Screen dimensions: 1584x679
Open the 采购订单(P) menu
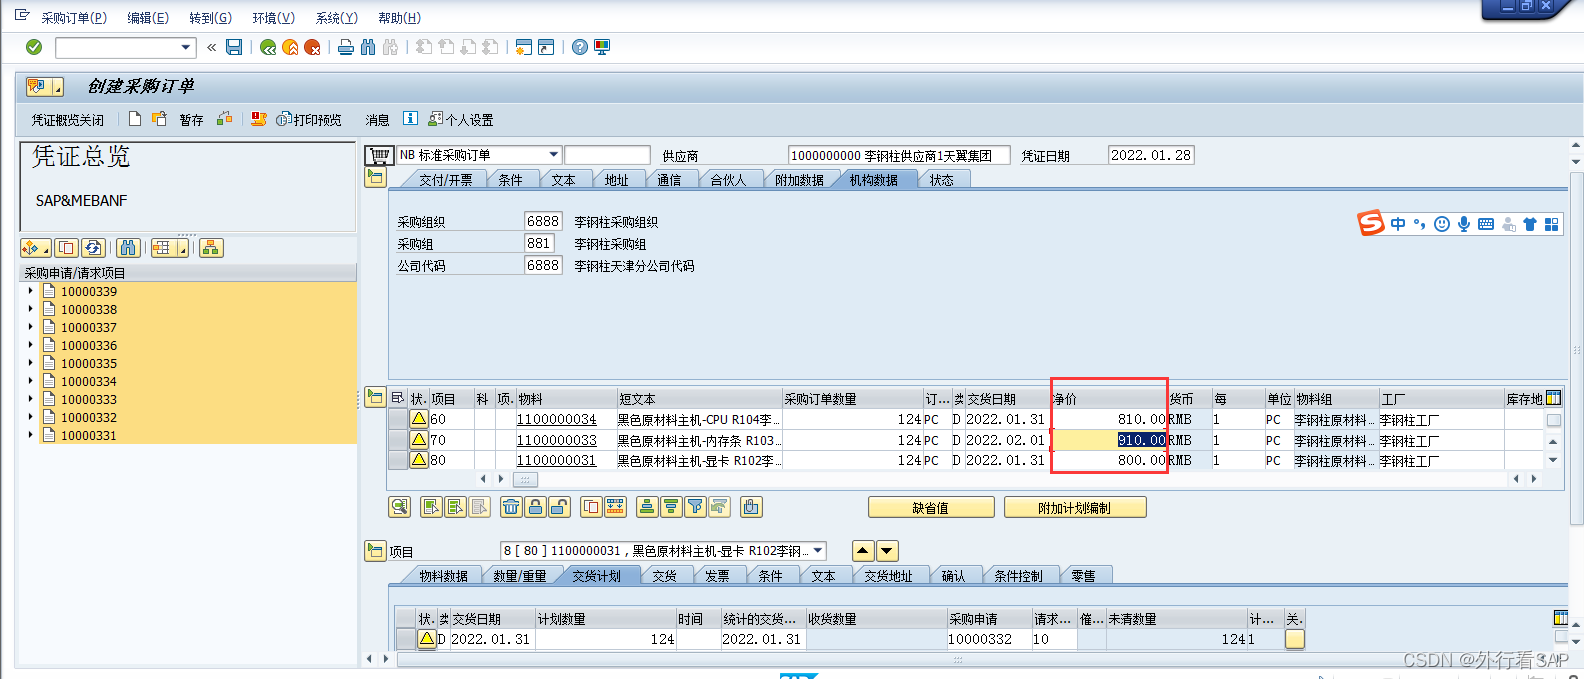click(x=74, y=18)
